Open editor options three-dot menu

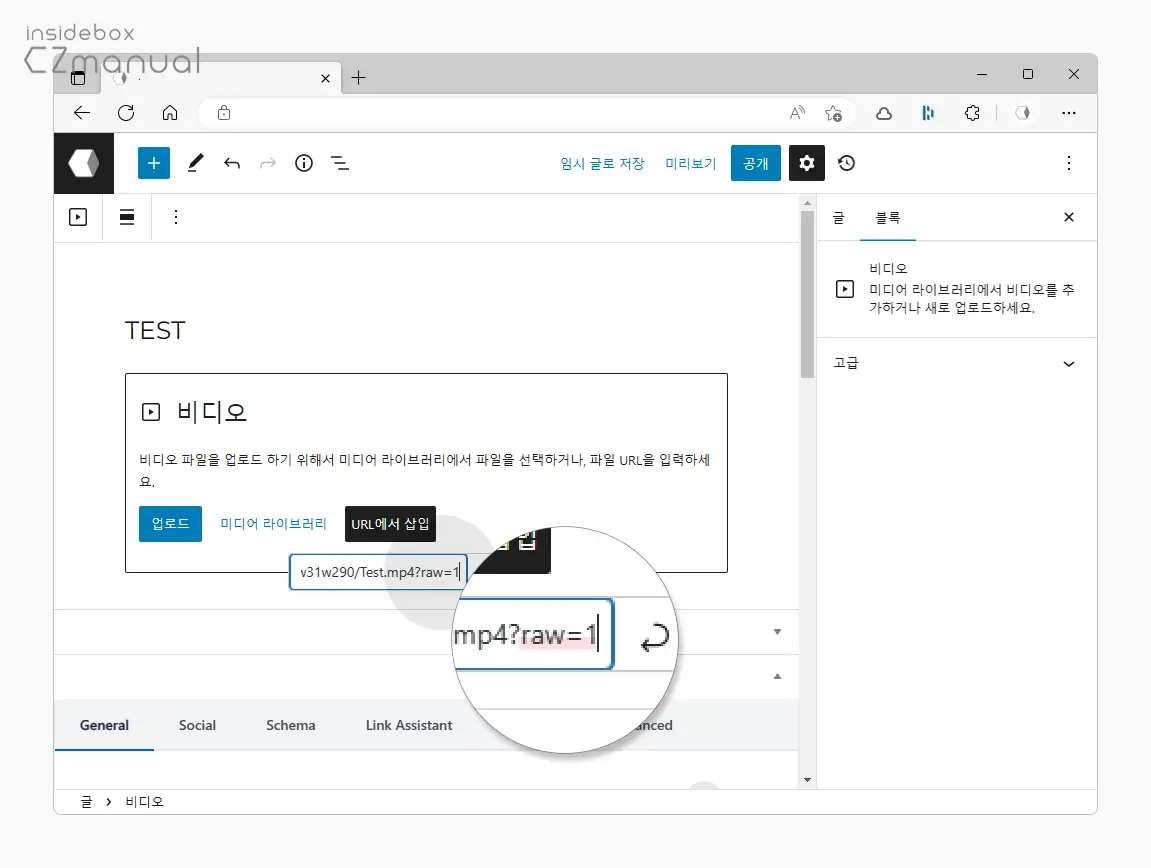click(1069, 163)
